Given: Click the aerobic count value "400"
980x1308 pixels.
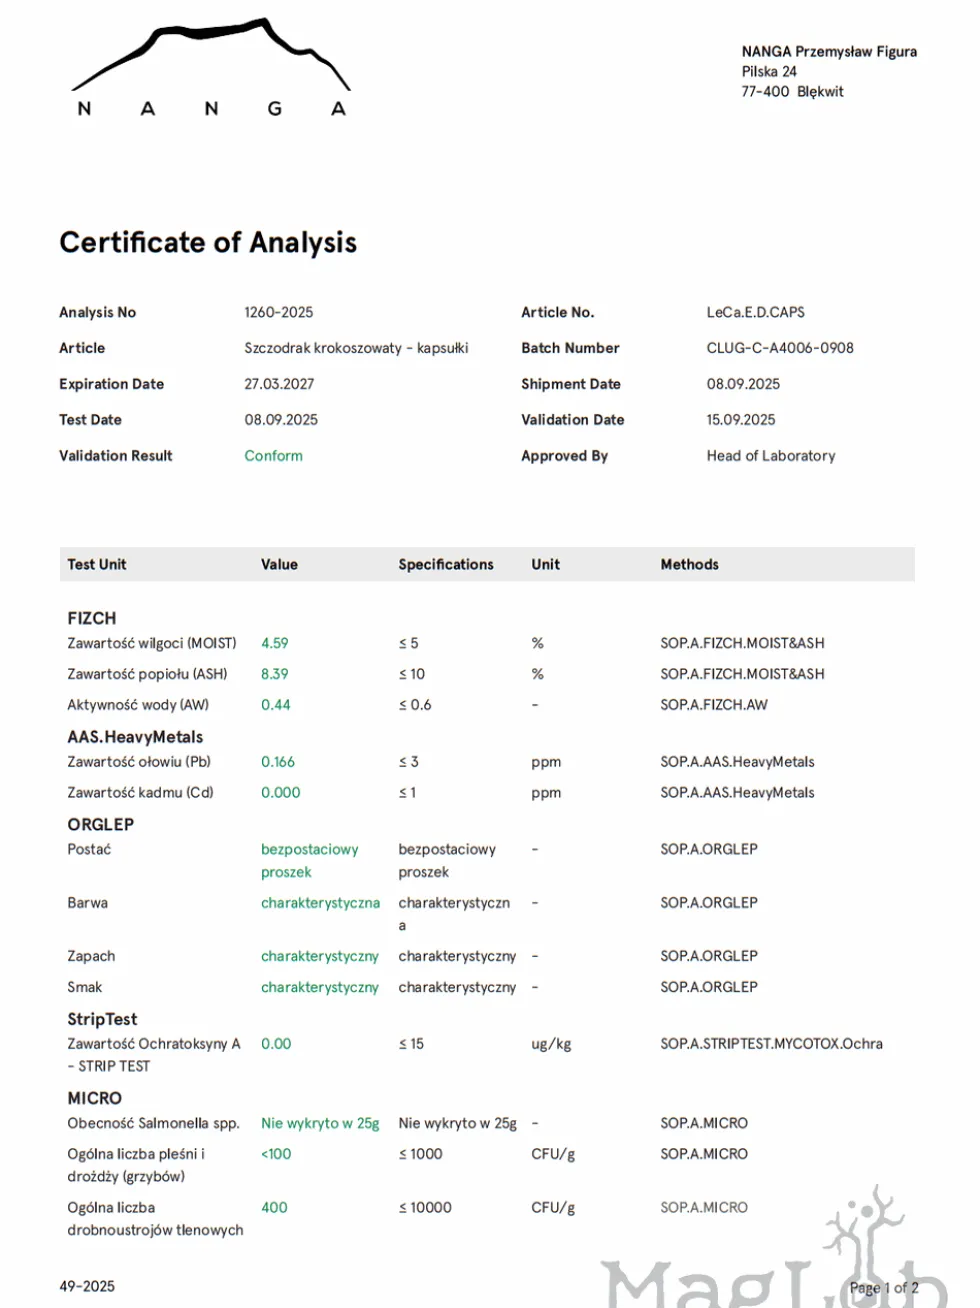Looking at the screenshot, I should pos(274,1208).
